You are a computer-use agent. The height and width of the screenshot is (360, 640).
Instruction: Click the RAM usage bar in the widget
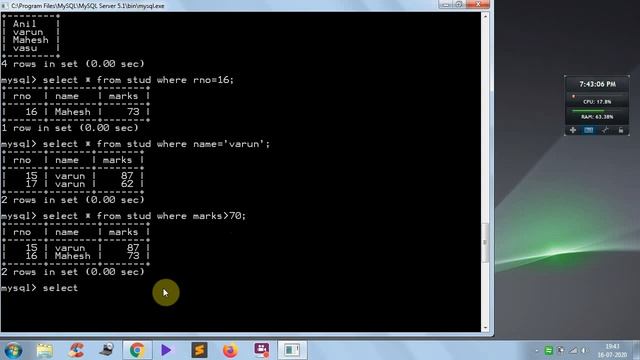[x=597, y=110]
